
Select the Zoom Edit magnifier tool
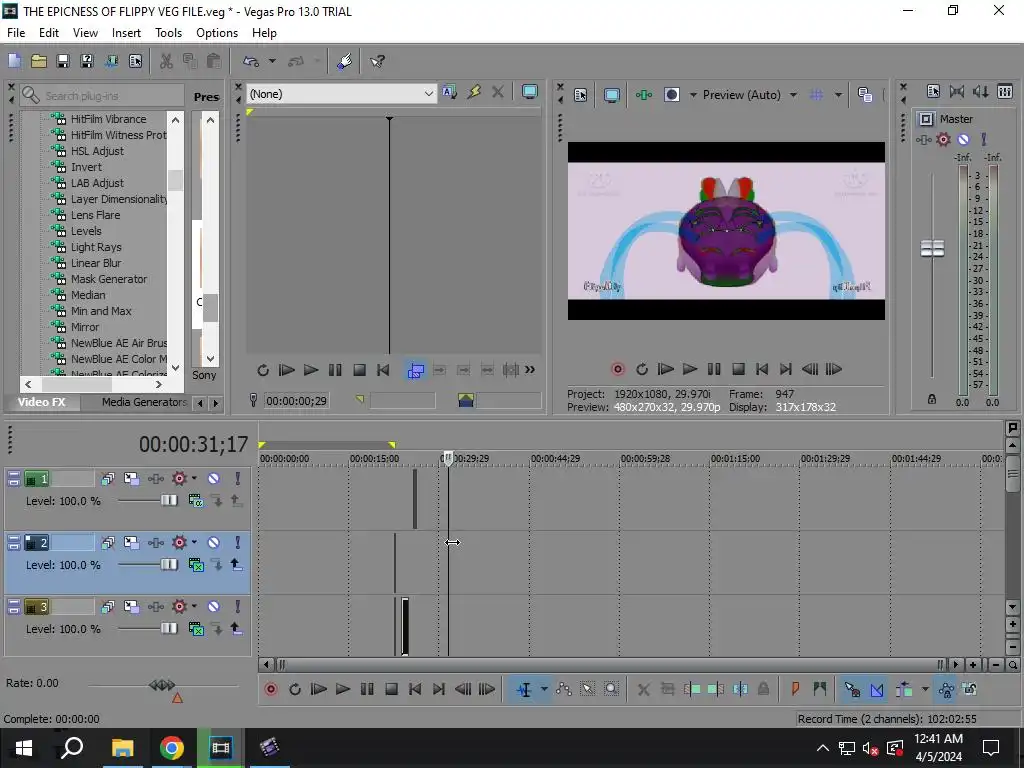coord(611,689)
